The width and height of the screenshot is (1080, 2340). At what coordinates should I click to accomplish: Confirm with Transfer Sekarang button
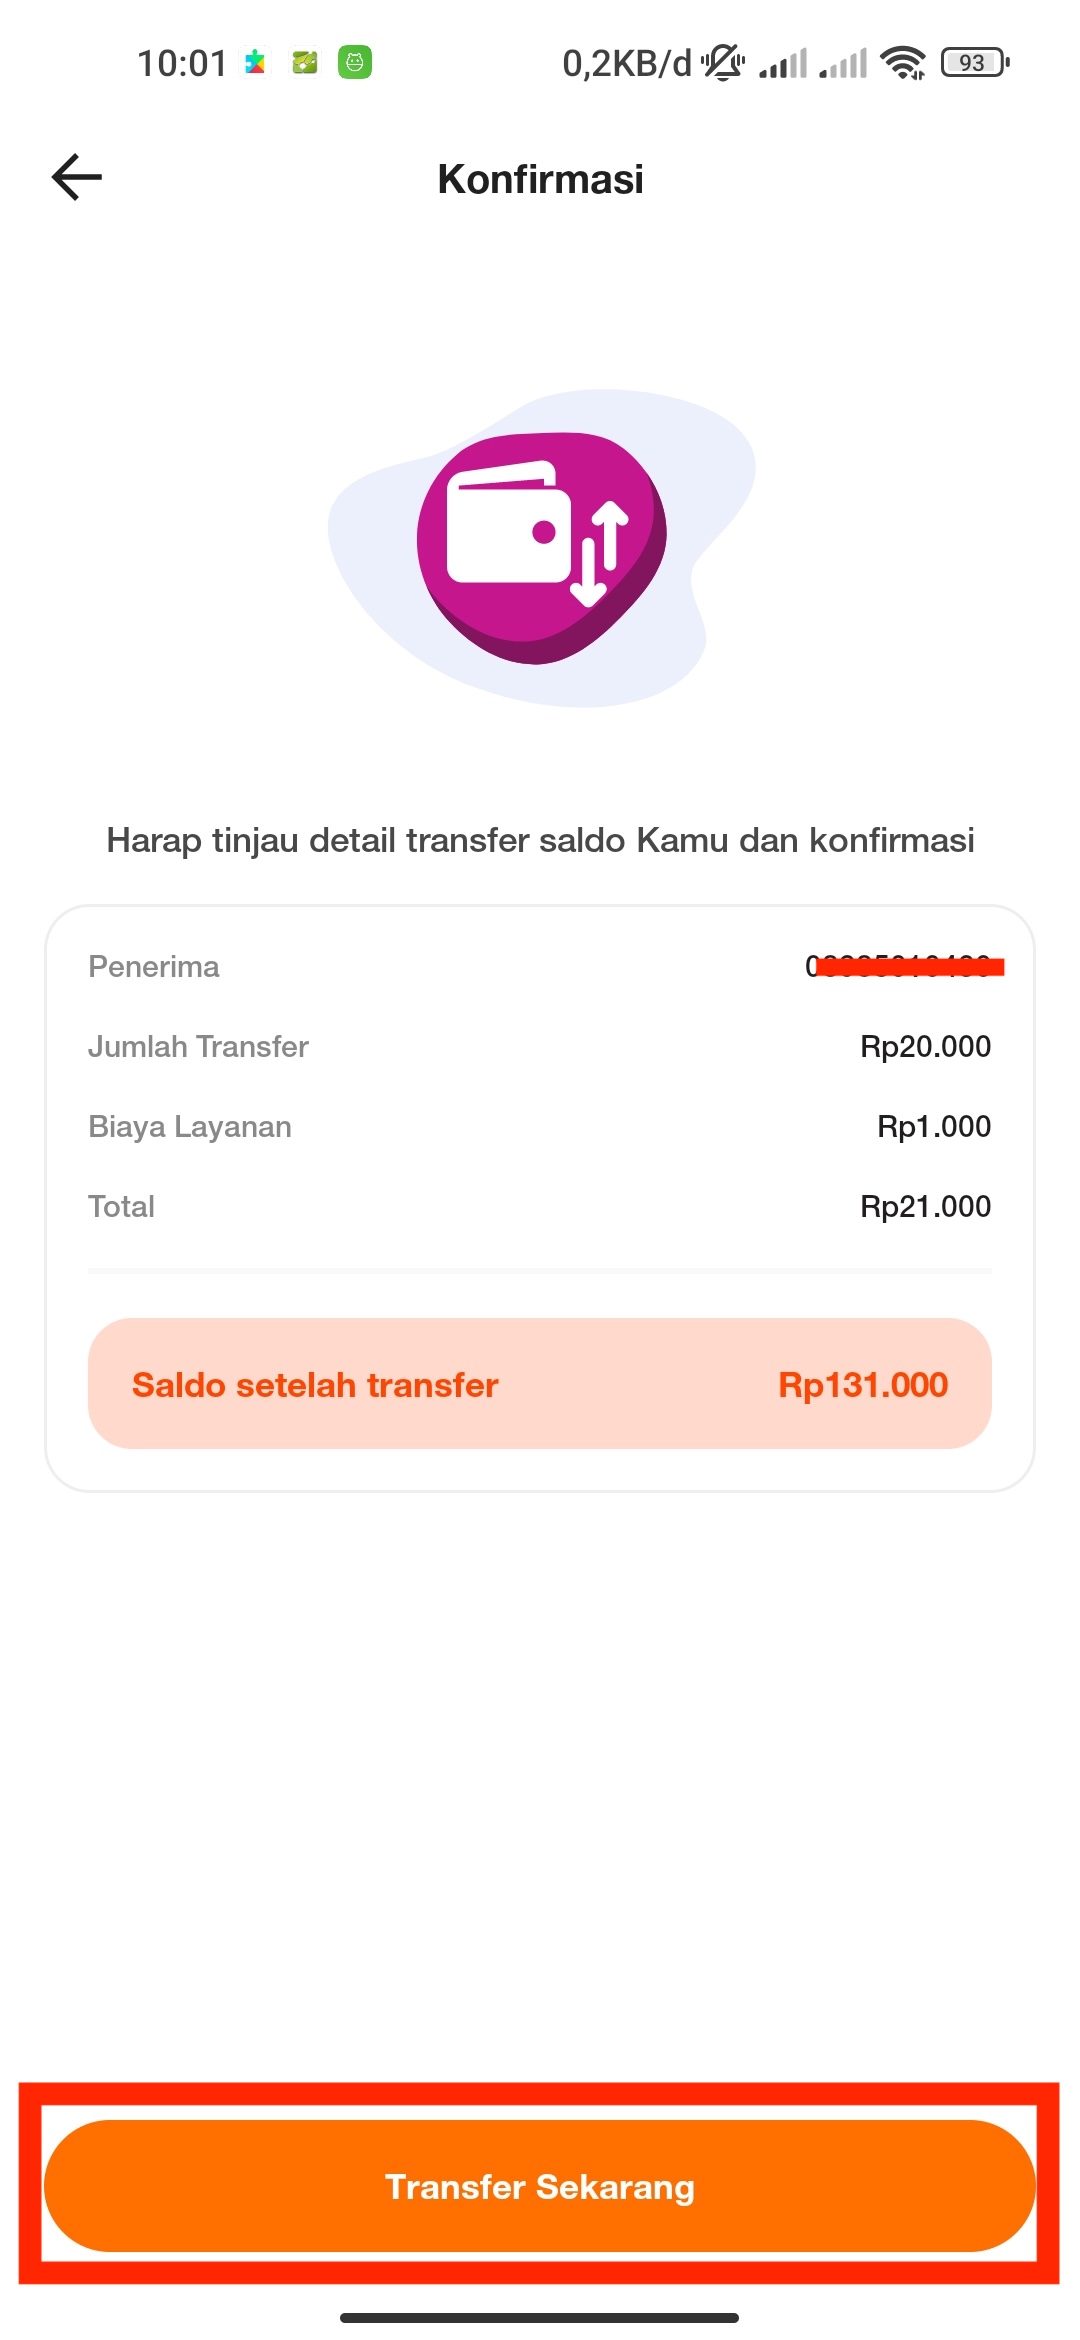[540, 2186]
